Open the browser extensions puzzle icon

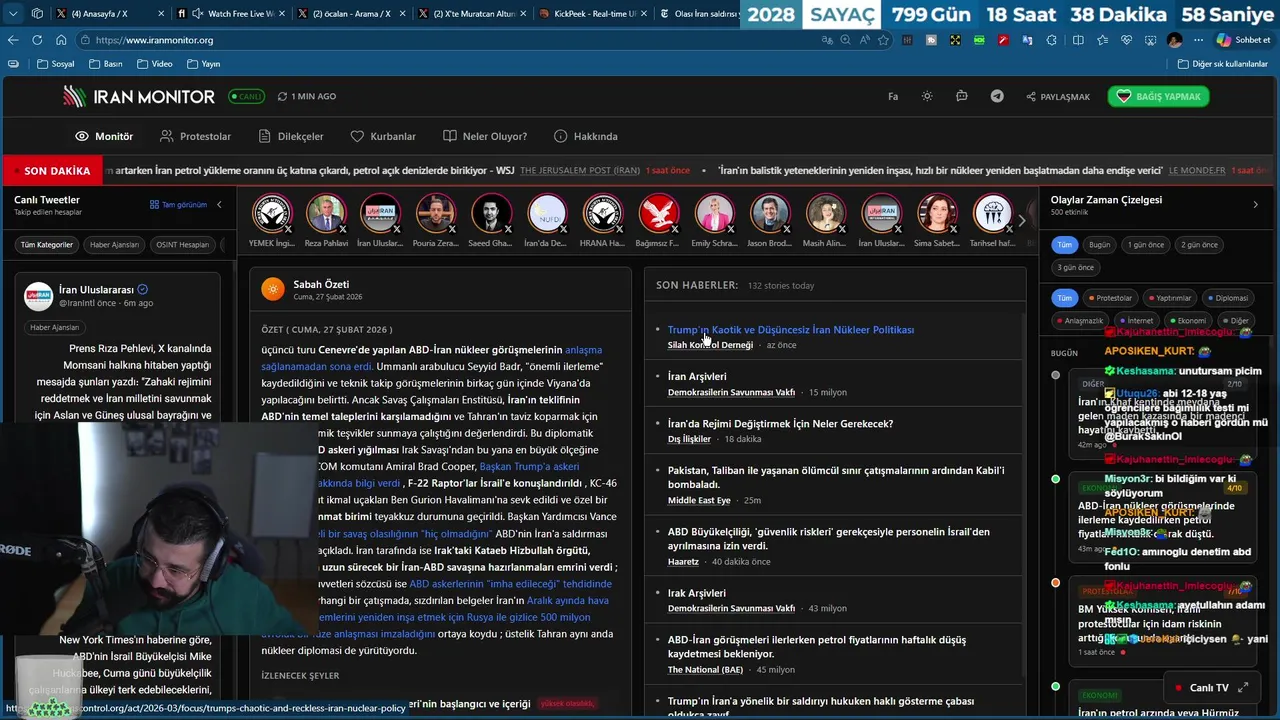[1051, 40]
